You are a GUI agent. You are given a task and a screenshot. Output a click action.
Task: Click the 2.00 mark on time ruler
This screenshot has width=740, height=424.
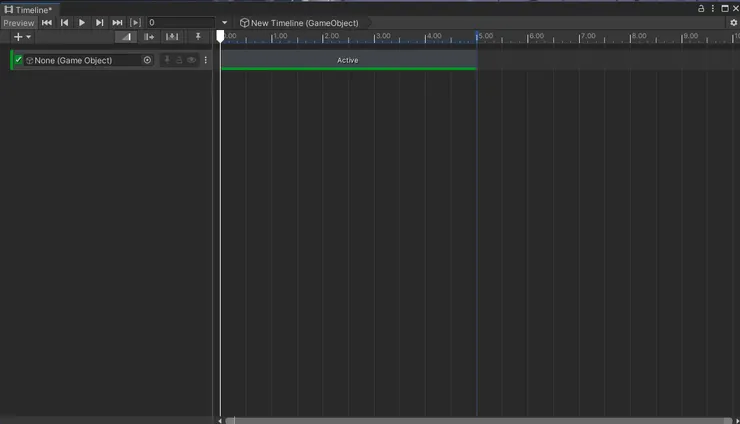click(331, 36)
